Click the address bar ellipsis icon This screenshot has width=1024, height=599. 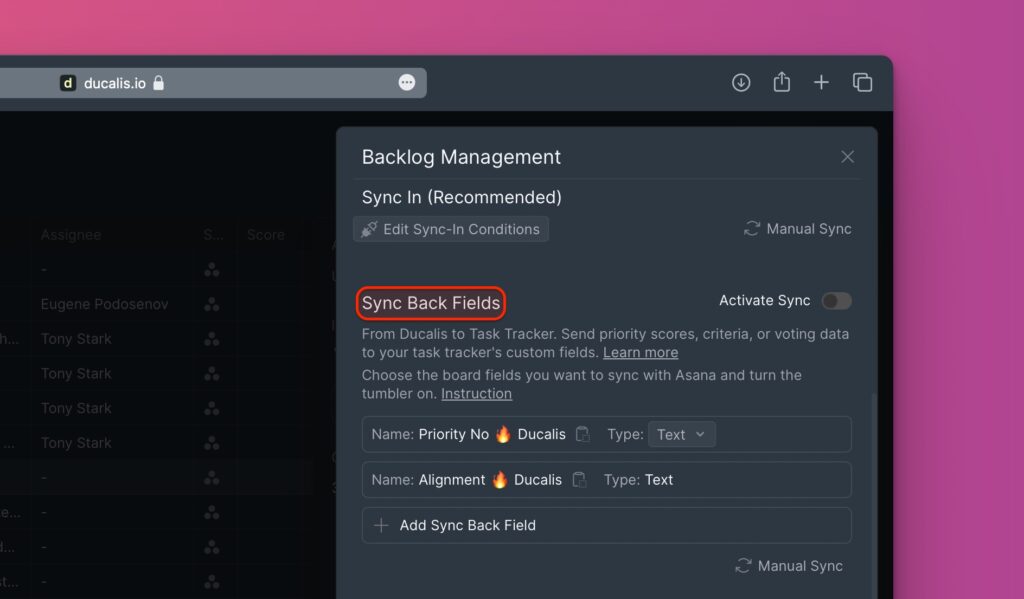(x=407, y=82)
